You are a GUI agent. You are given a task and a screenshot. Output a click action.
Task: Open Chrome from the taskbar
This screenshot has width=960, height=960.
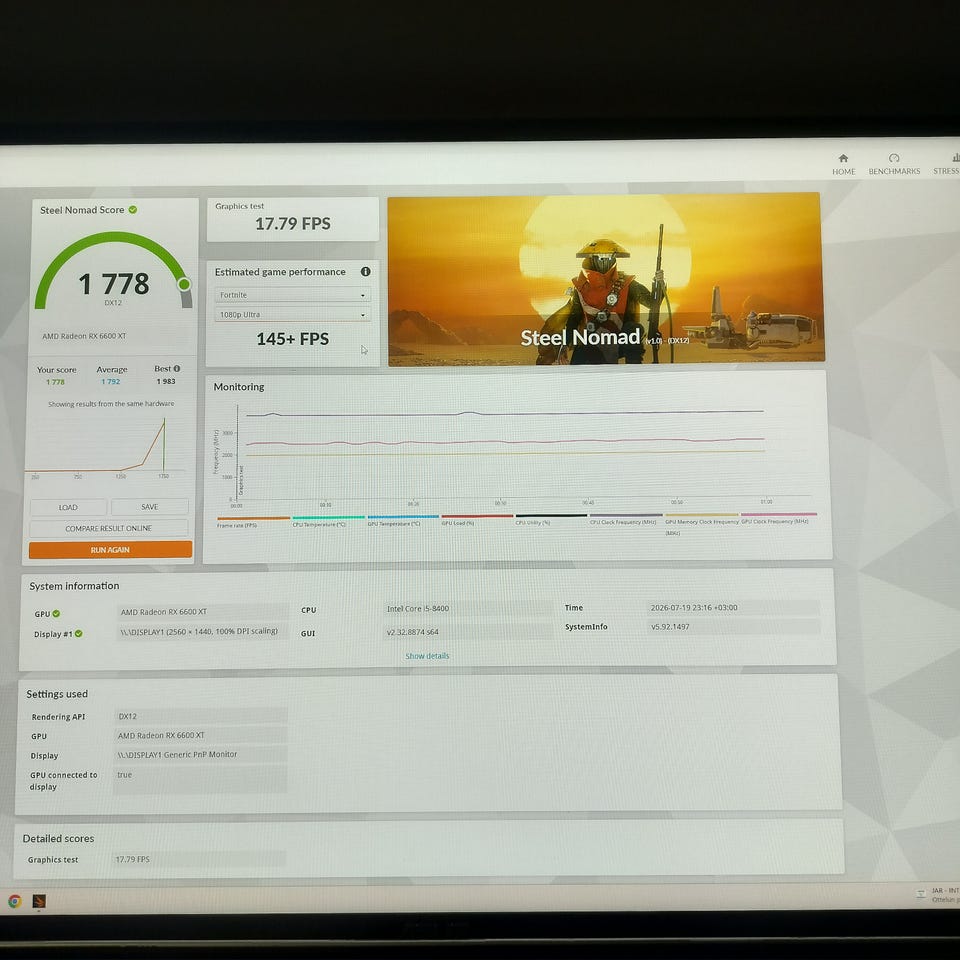[15, 901]
